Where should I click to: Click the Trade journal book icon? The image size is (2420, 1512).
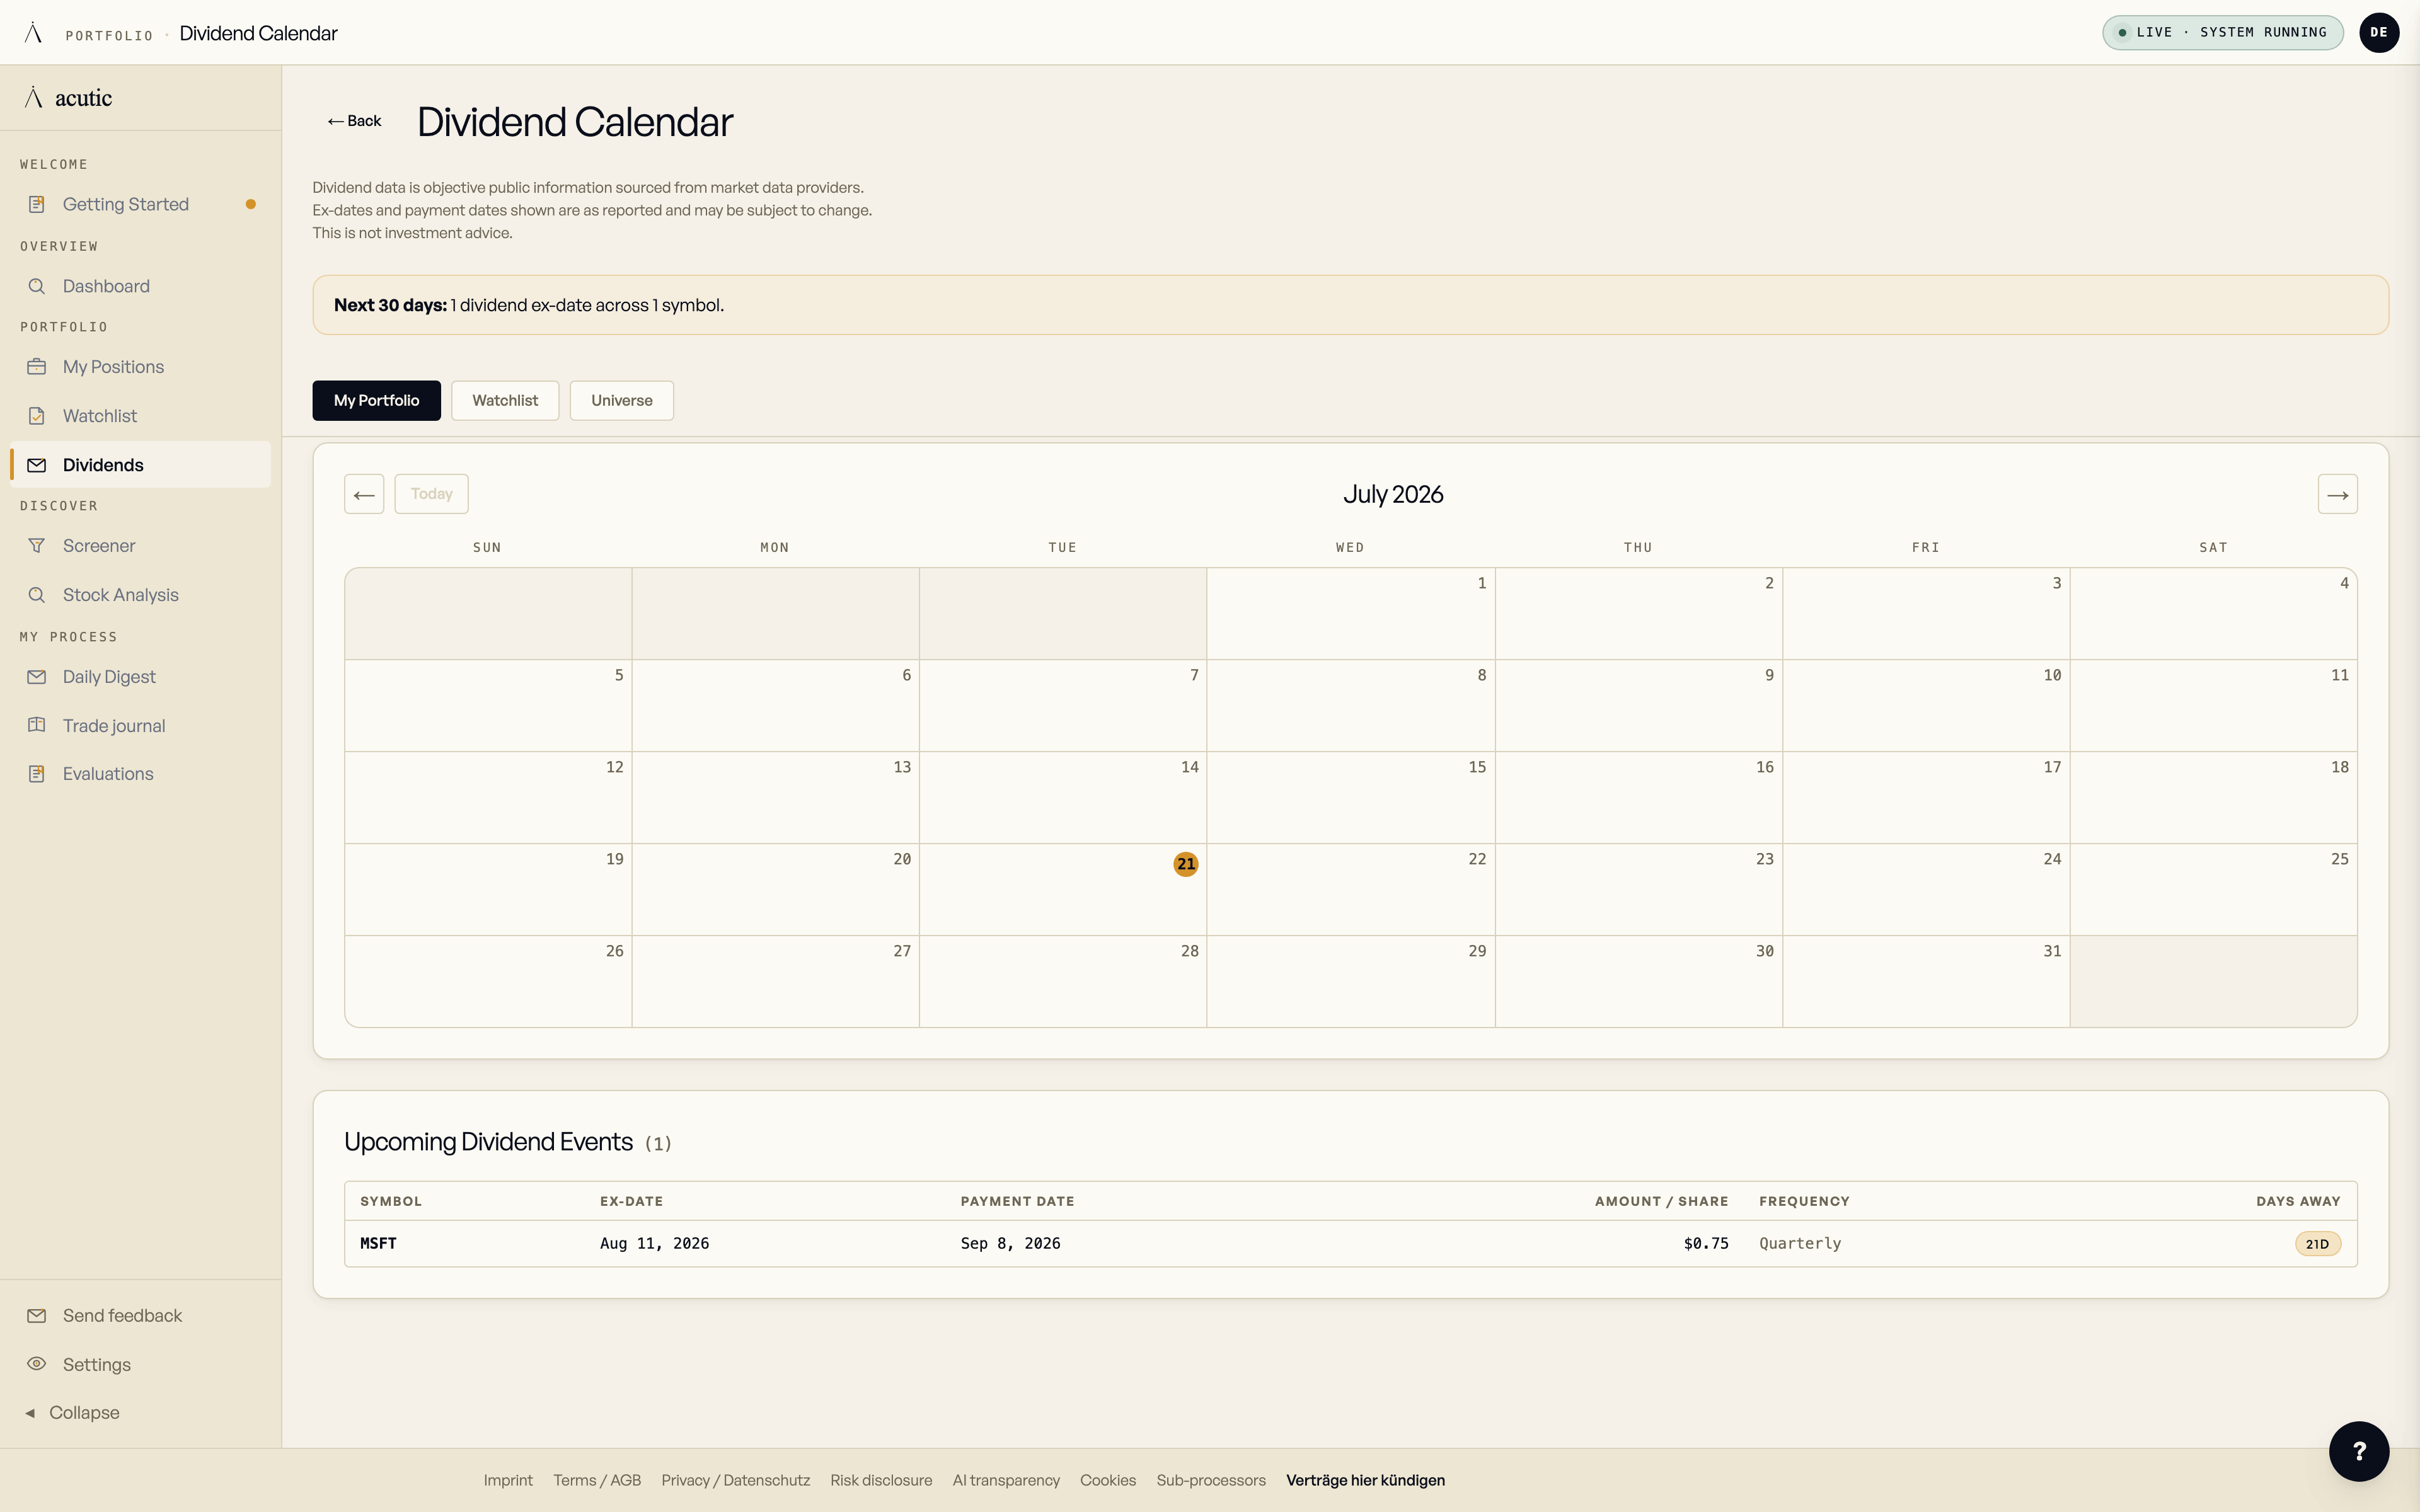pos(37,726)
